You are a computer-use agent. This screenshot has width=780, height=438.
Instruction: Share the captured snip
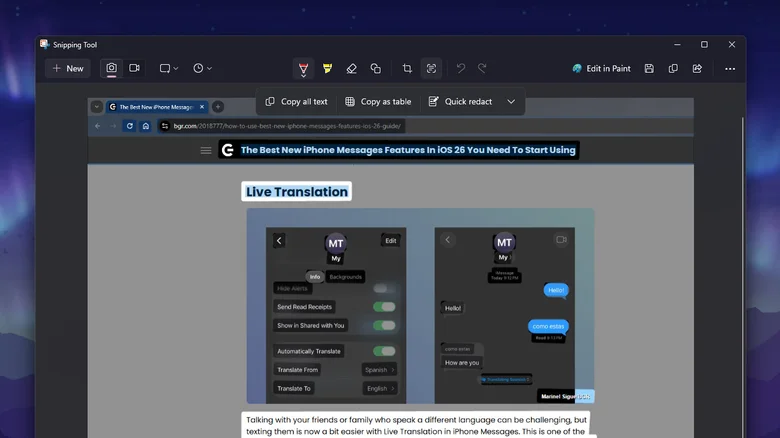pos(697,68)
